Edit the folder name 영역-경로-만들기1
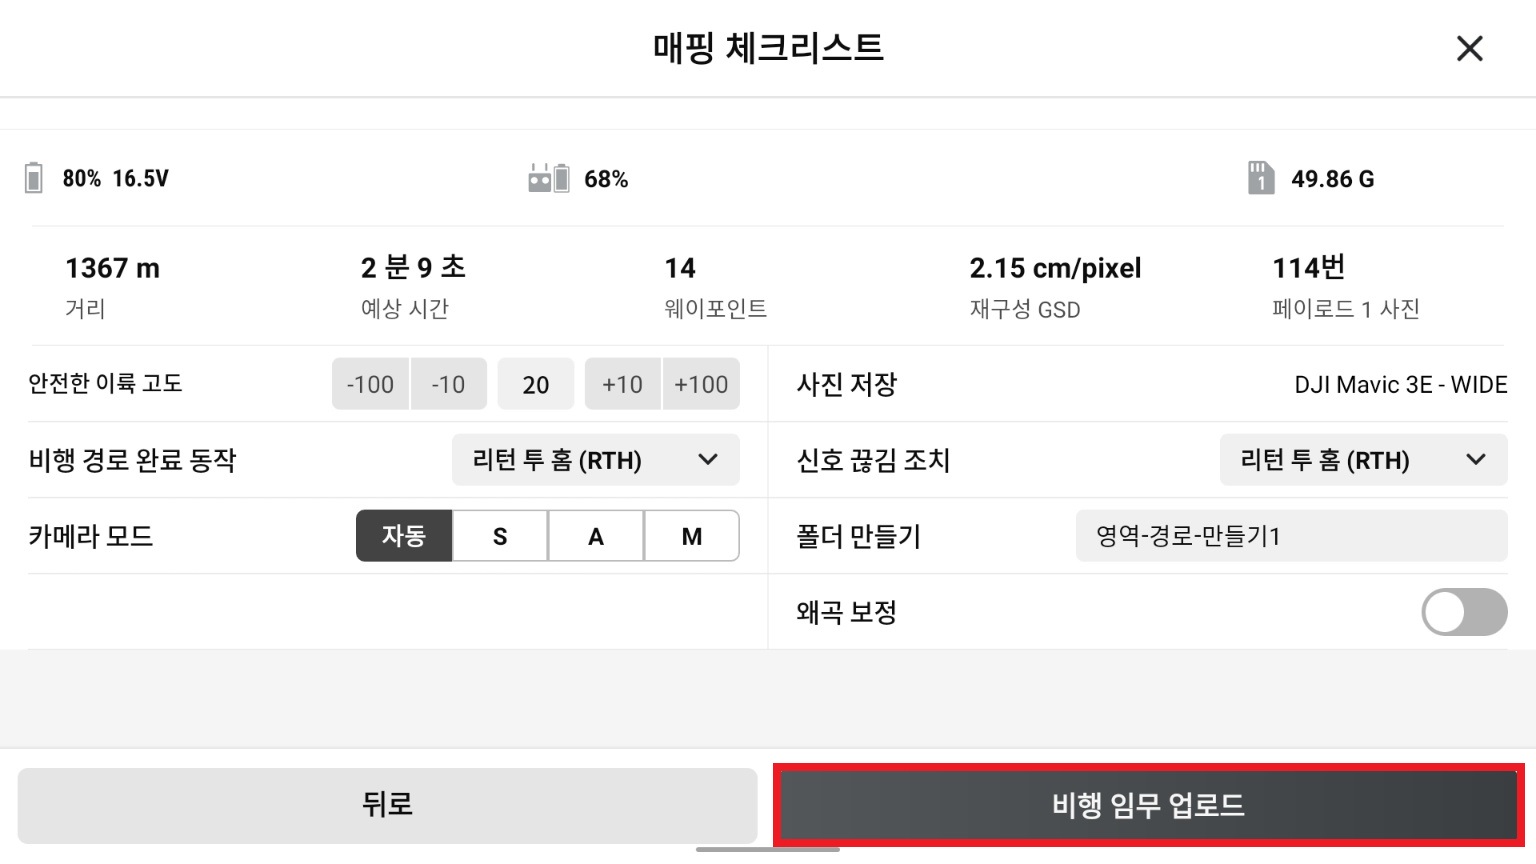1536x864 pixels. pyautogui.click(x=1291, y=536)
